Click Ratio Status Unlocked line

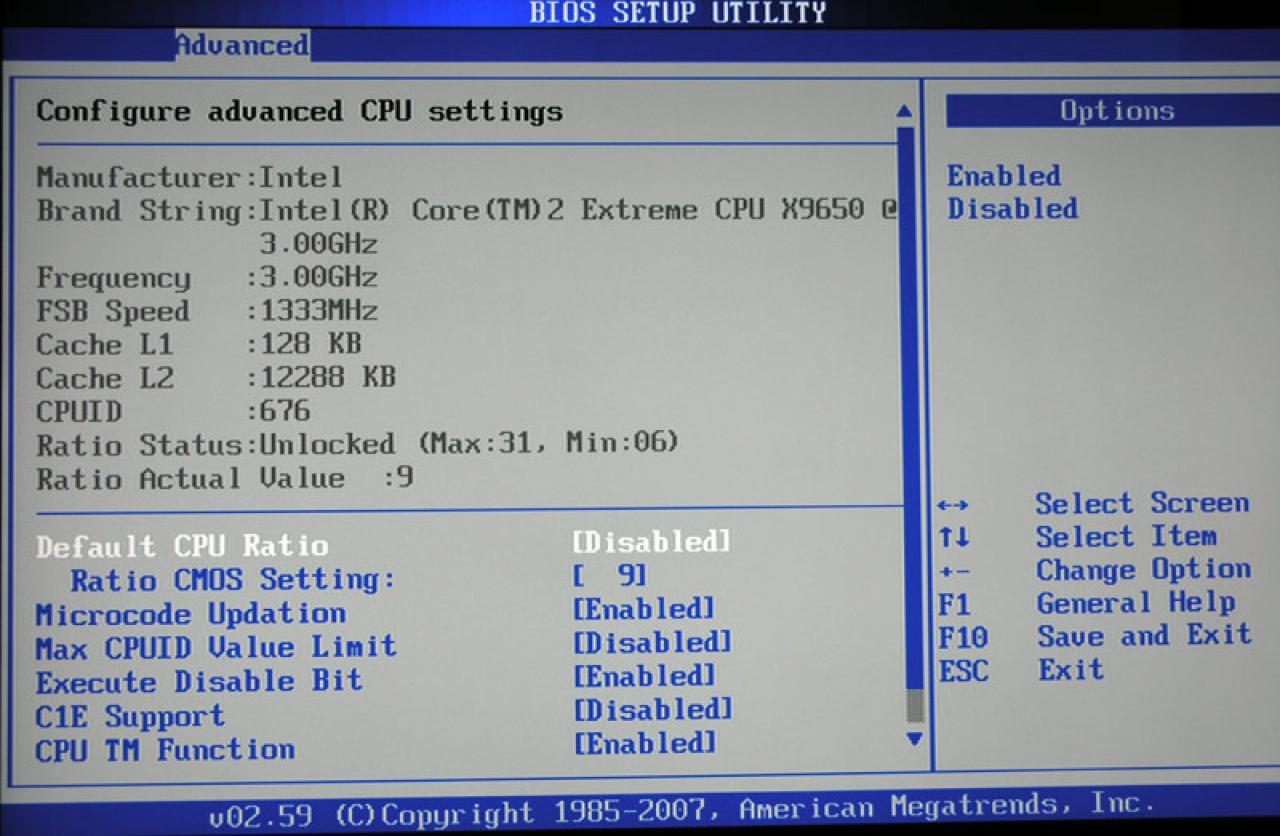[357, 445]
